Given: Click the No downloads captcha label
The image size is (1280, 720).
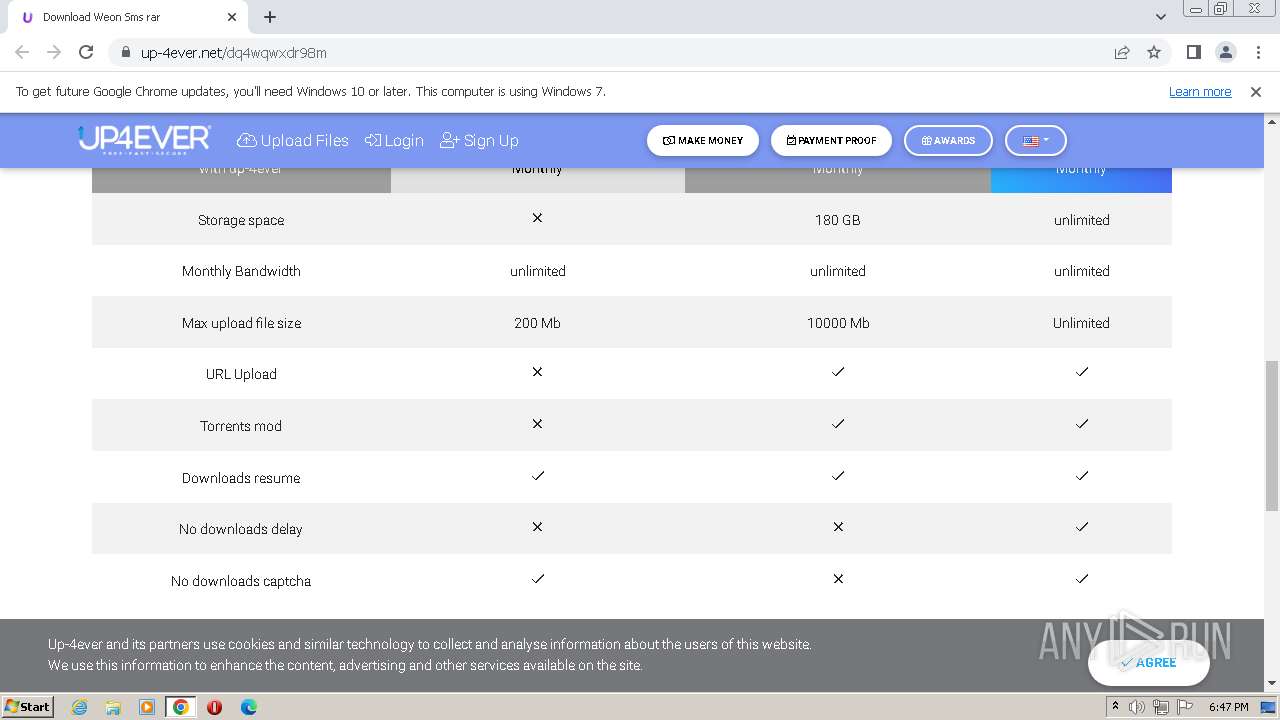Looking at the screenshot, I should [241, 581].
